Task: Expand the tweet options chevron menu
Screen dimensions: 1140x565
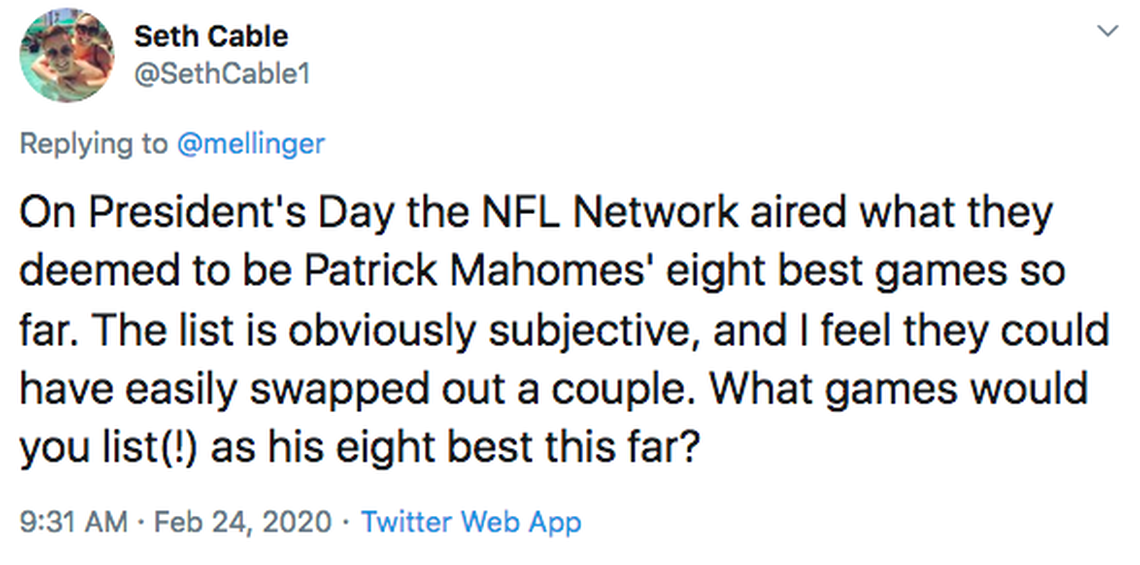Action: point(1107,32)
